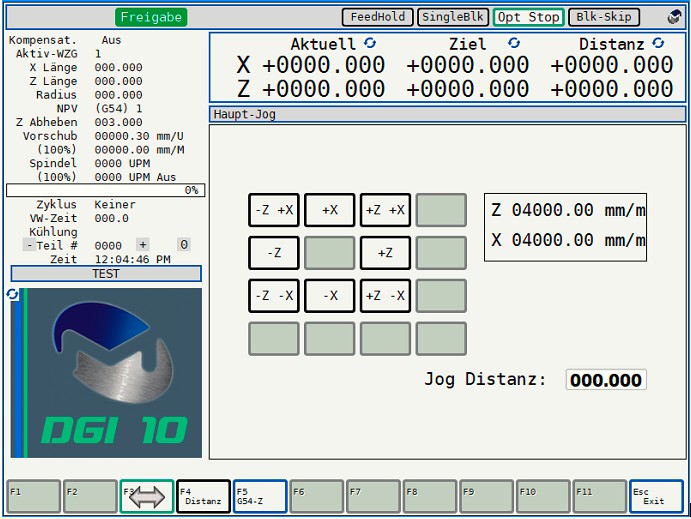This screenshot has height=519, width=691.
Task: Click the TEST program name bar
Action: click(x=106, y=274)
